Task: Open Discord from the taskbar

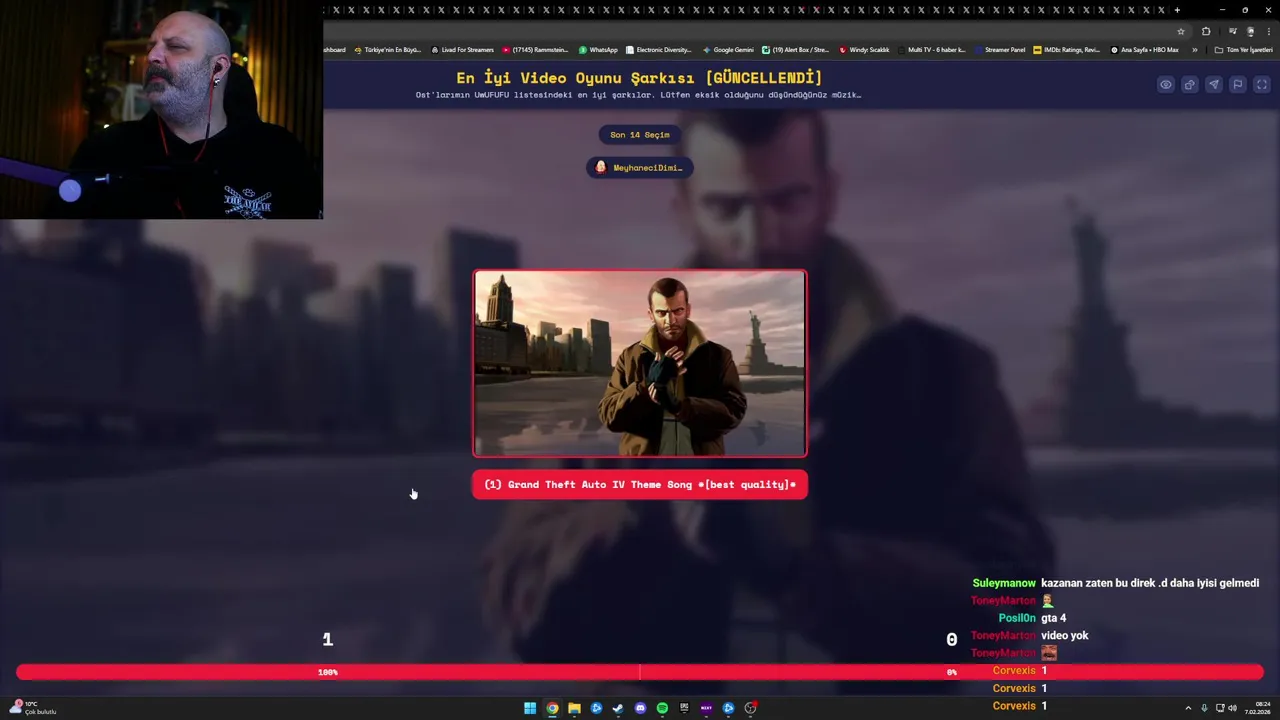Action: pyautogui.click(x=640, y=708)
